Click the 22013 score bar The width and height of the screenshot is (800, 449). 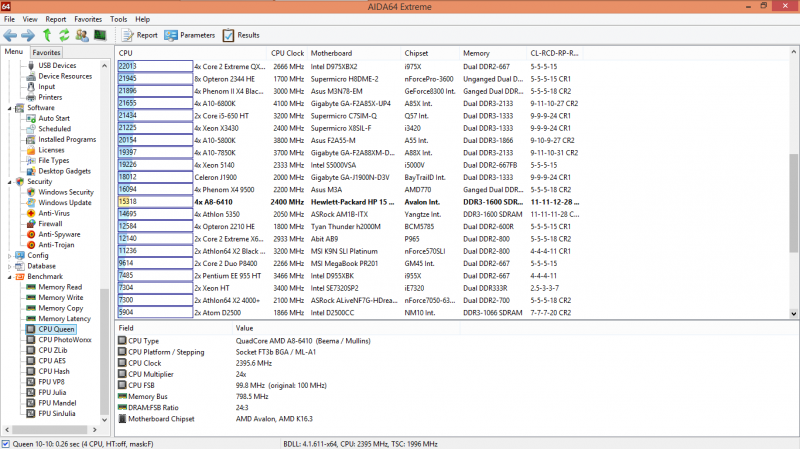click(155, 66)
